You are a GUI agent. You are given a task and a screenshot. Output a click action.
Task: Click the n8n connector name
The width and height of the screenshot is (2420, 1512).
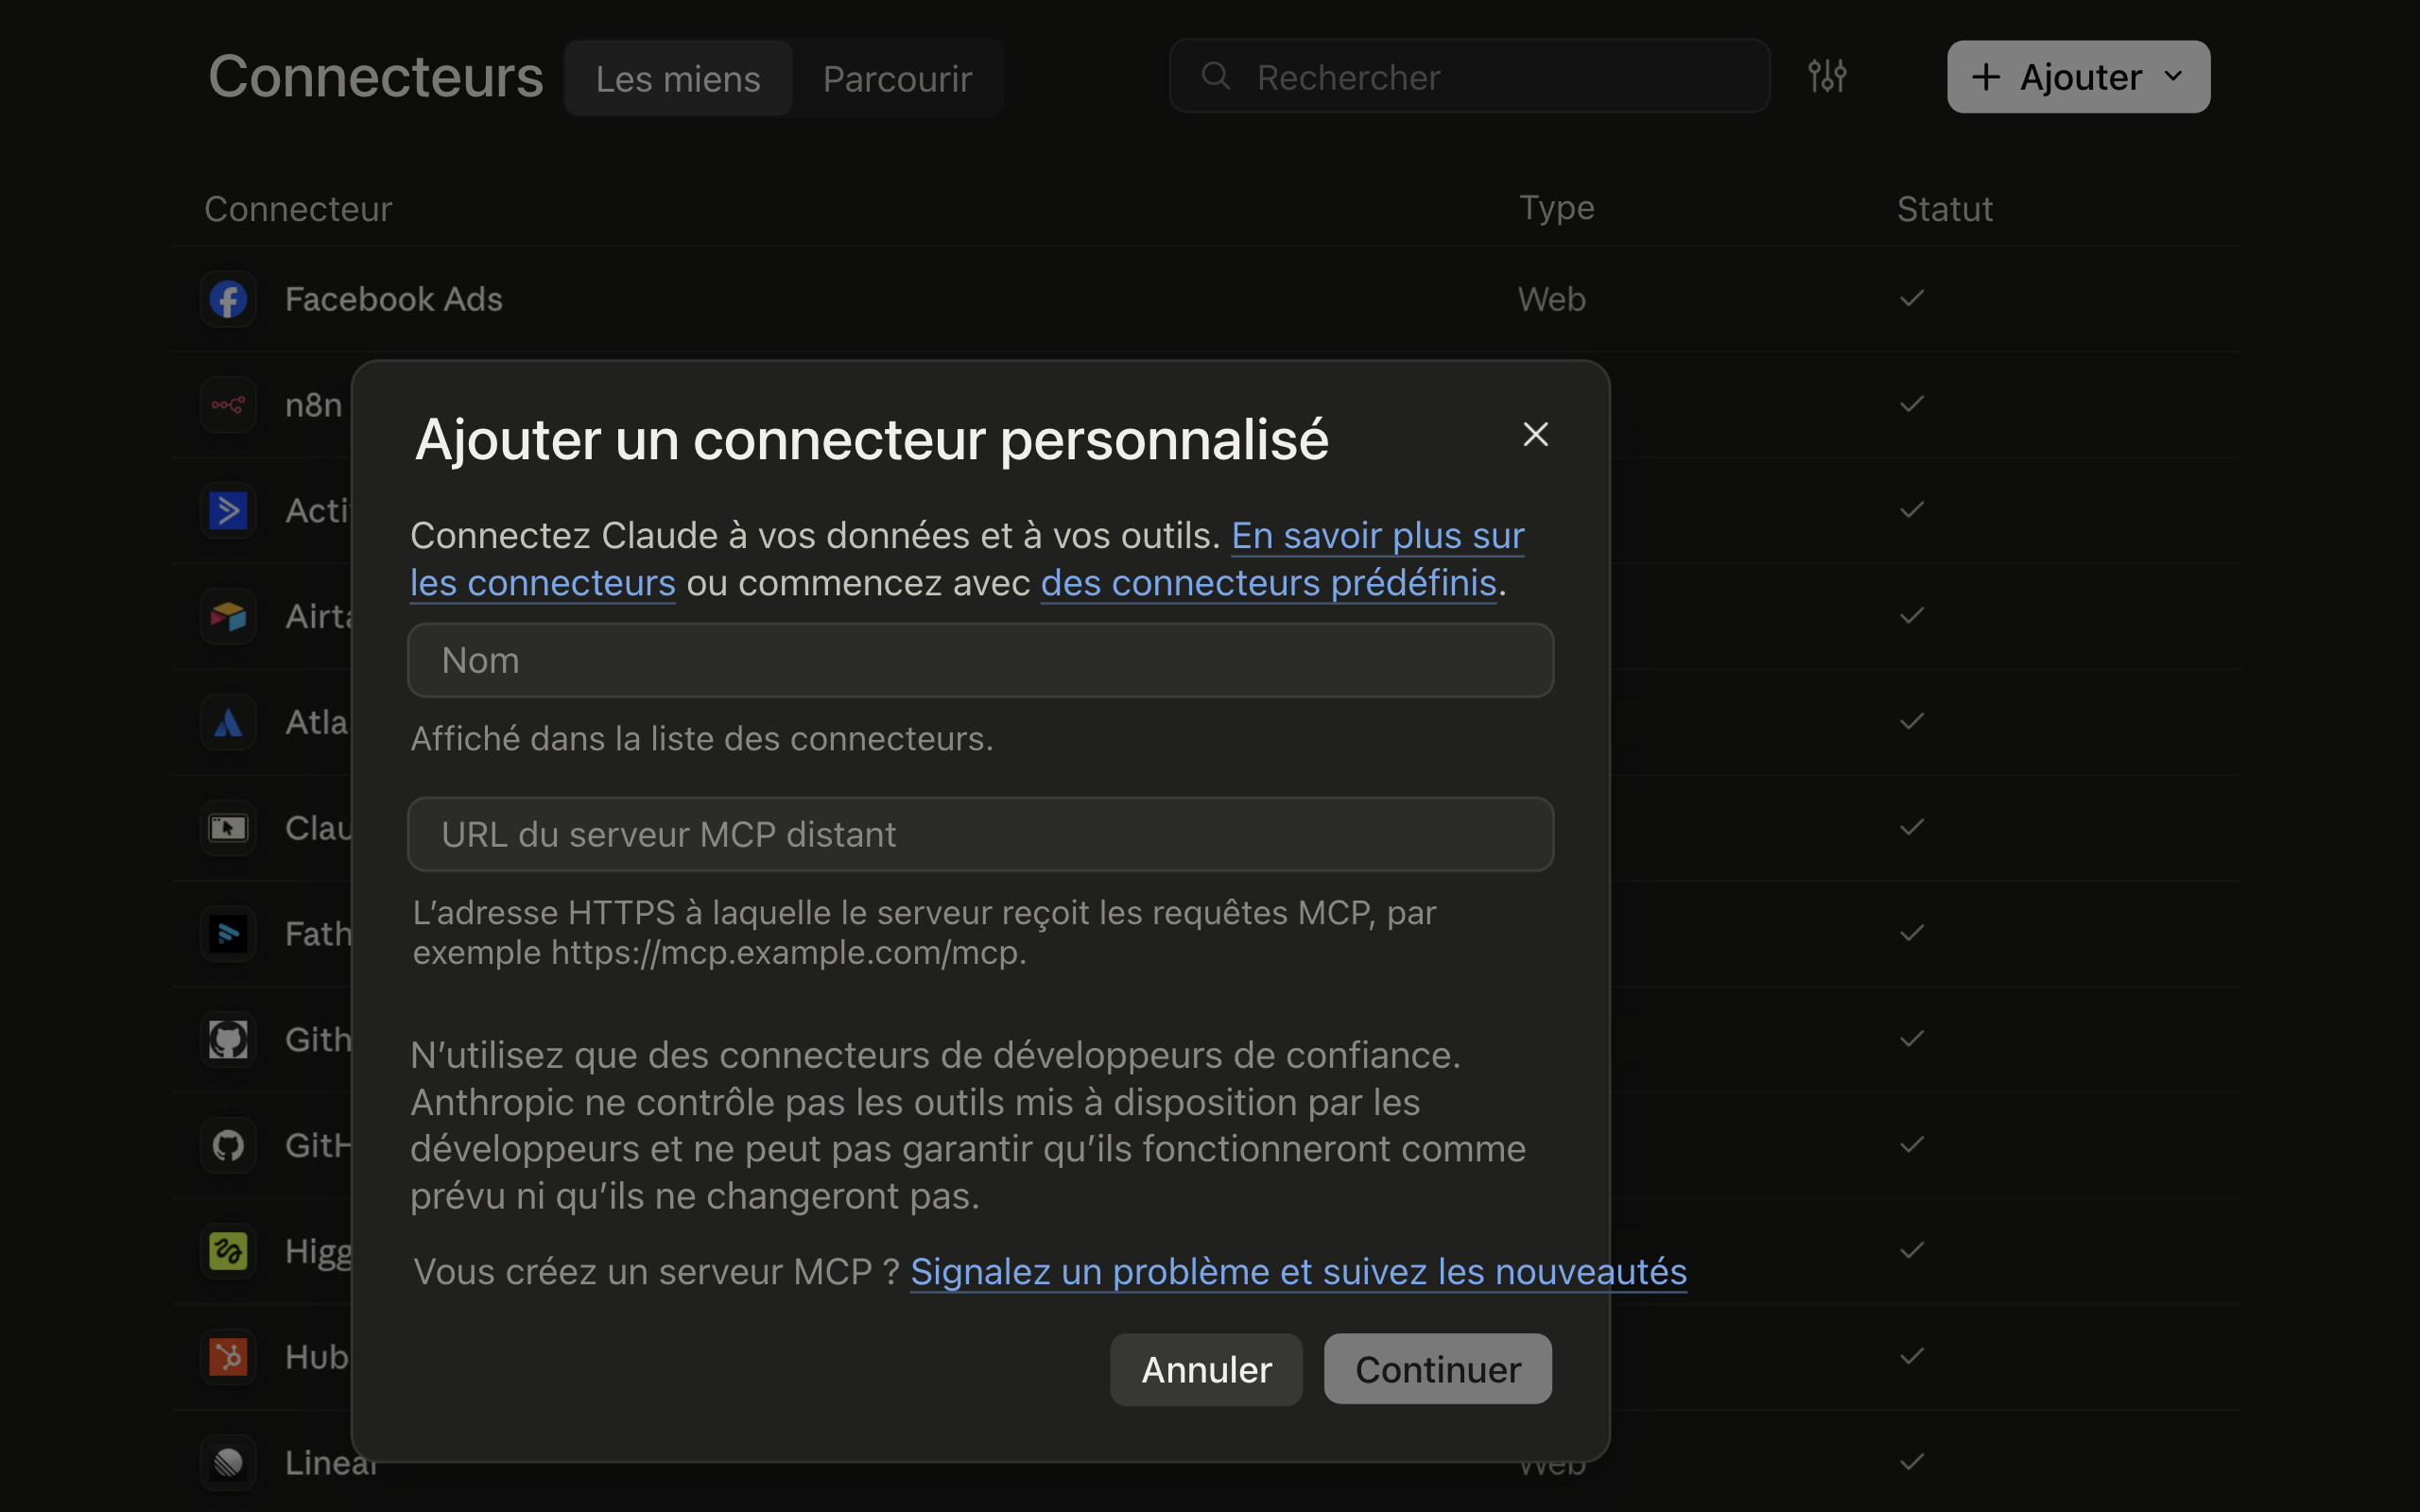[313, 405]
